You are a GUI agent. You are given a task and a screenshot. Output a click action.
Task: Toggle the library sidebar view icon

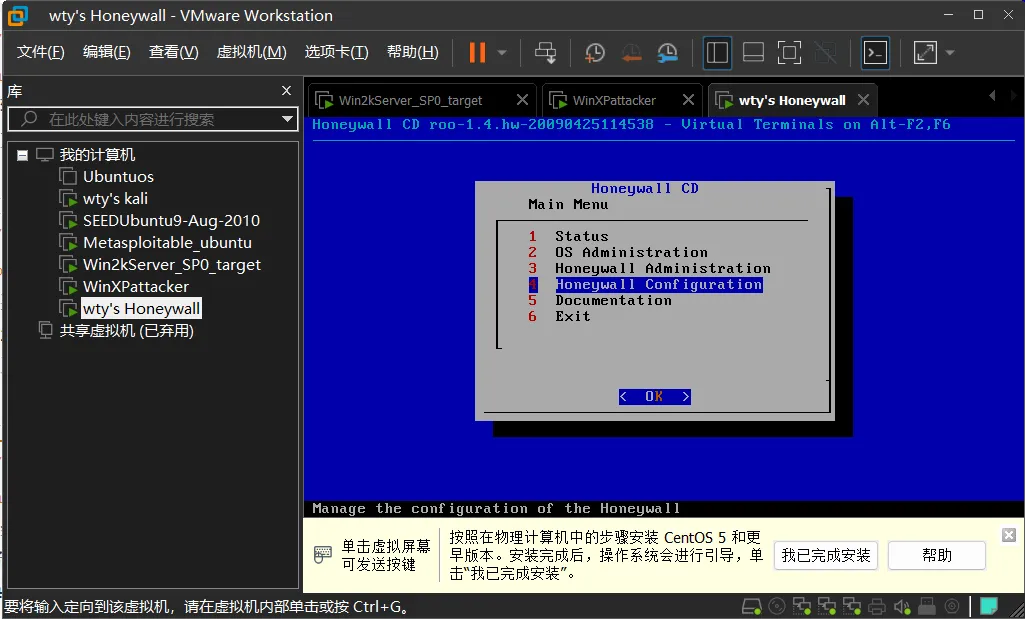717,52
